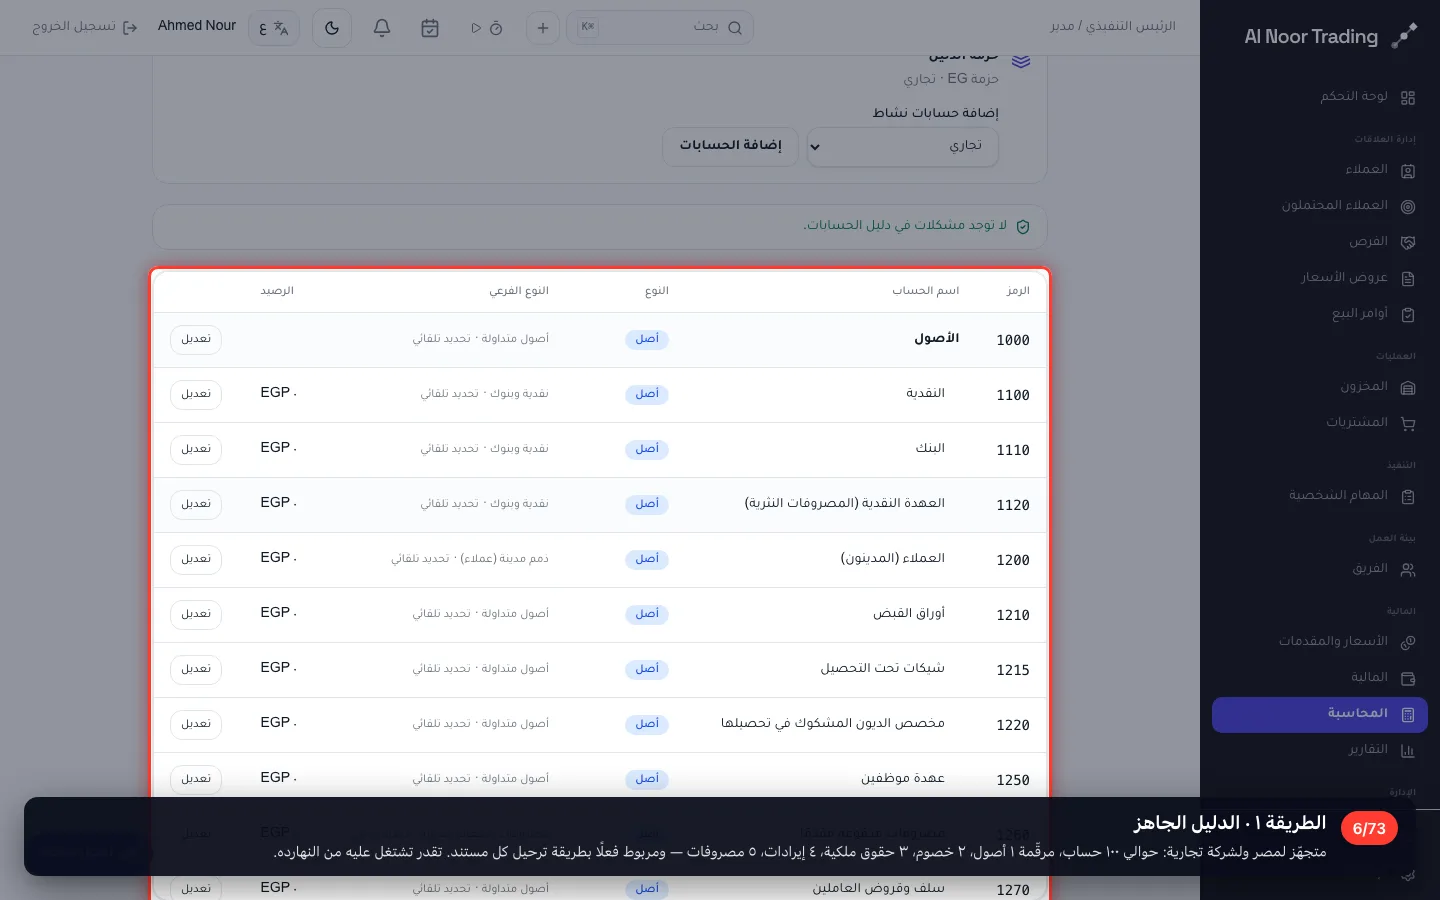The height and width of the screenshot is (900, 1440).
Task: Edit account 1210 أوراق القبض
Action: [x=196, y=614]
